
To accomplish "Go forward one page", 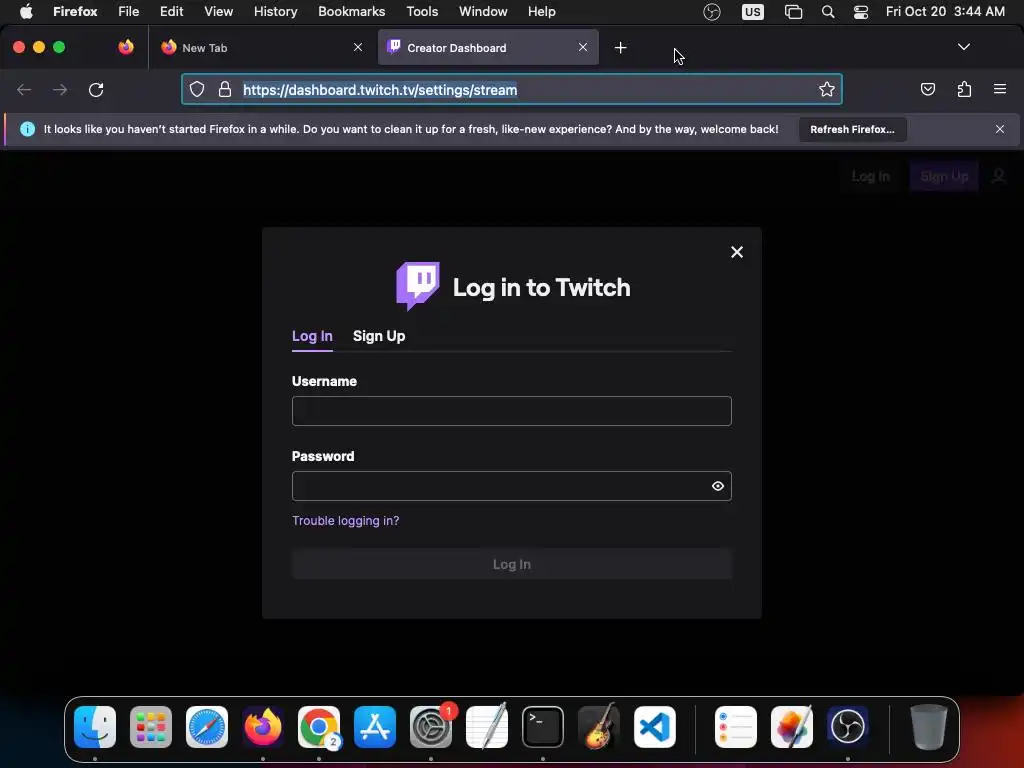I will [x=60, y=89].
